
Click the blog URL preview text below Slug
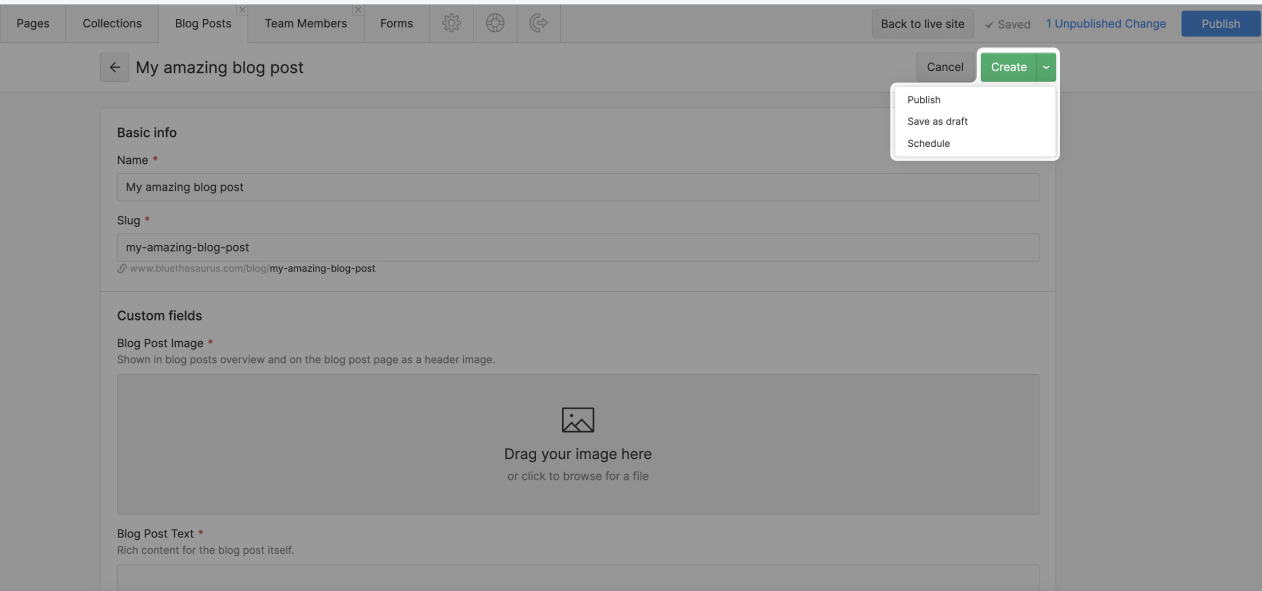(x=252, y=268)
